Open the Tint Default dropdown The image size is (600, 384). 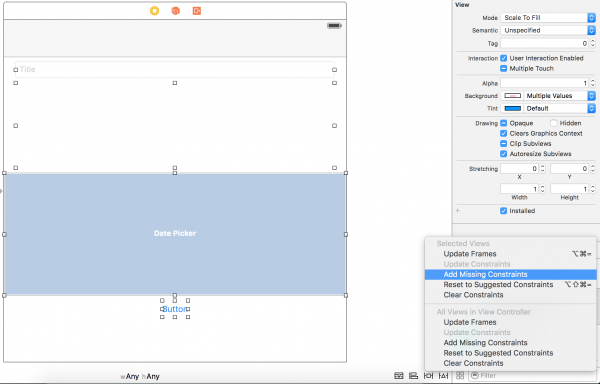click(x=559, y=109)
